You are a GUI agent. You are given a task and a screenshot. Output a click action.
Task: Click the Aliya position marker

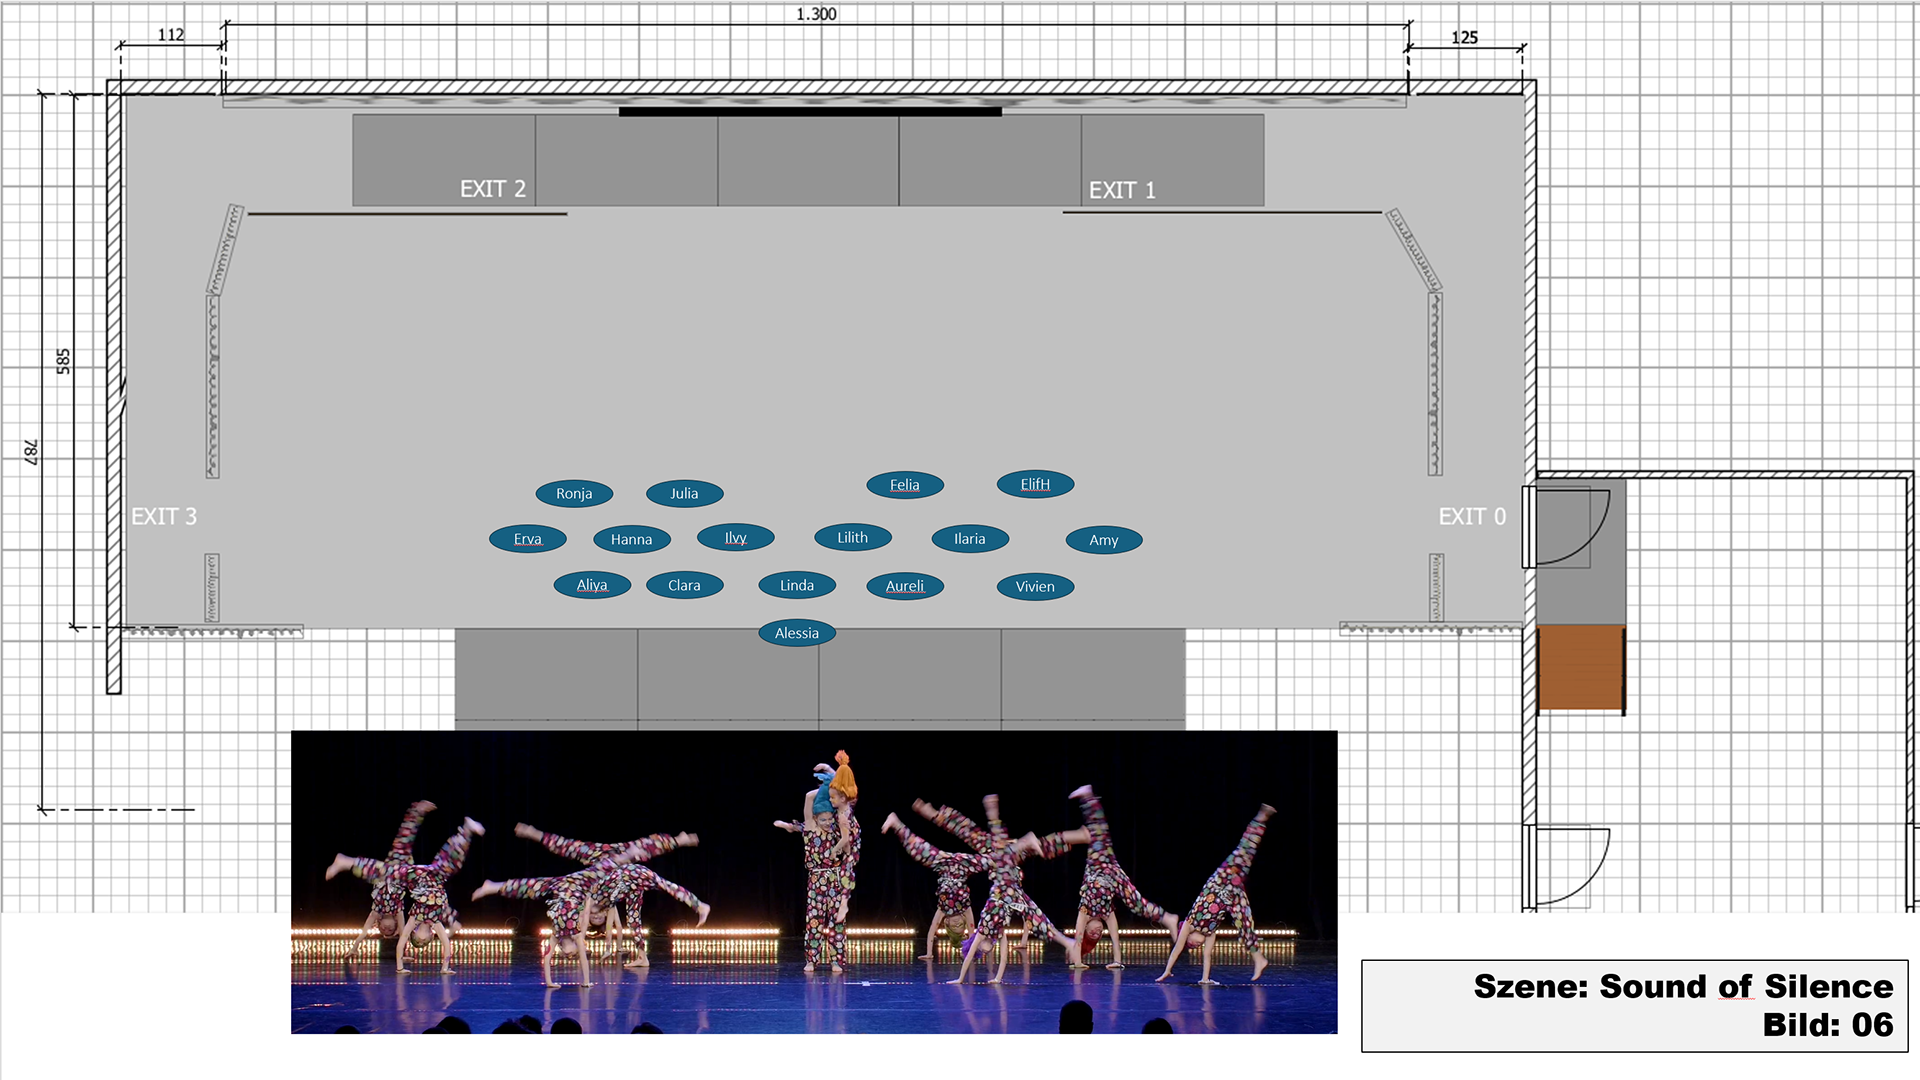click(x=592, y=585)
